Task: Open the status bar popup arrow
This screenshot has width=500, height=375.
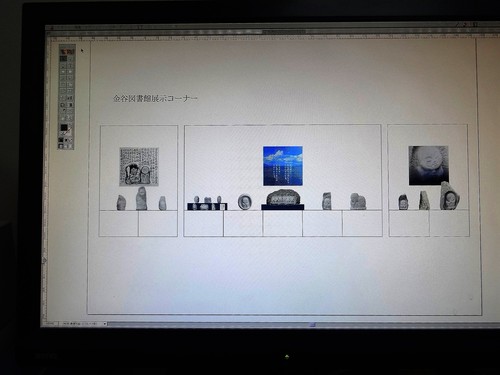Action: [x=104, y=324]
